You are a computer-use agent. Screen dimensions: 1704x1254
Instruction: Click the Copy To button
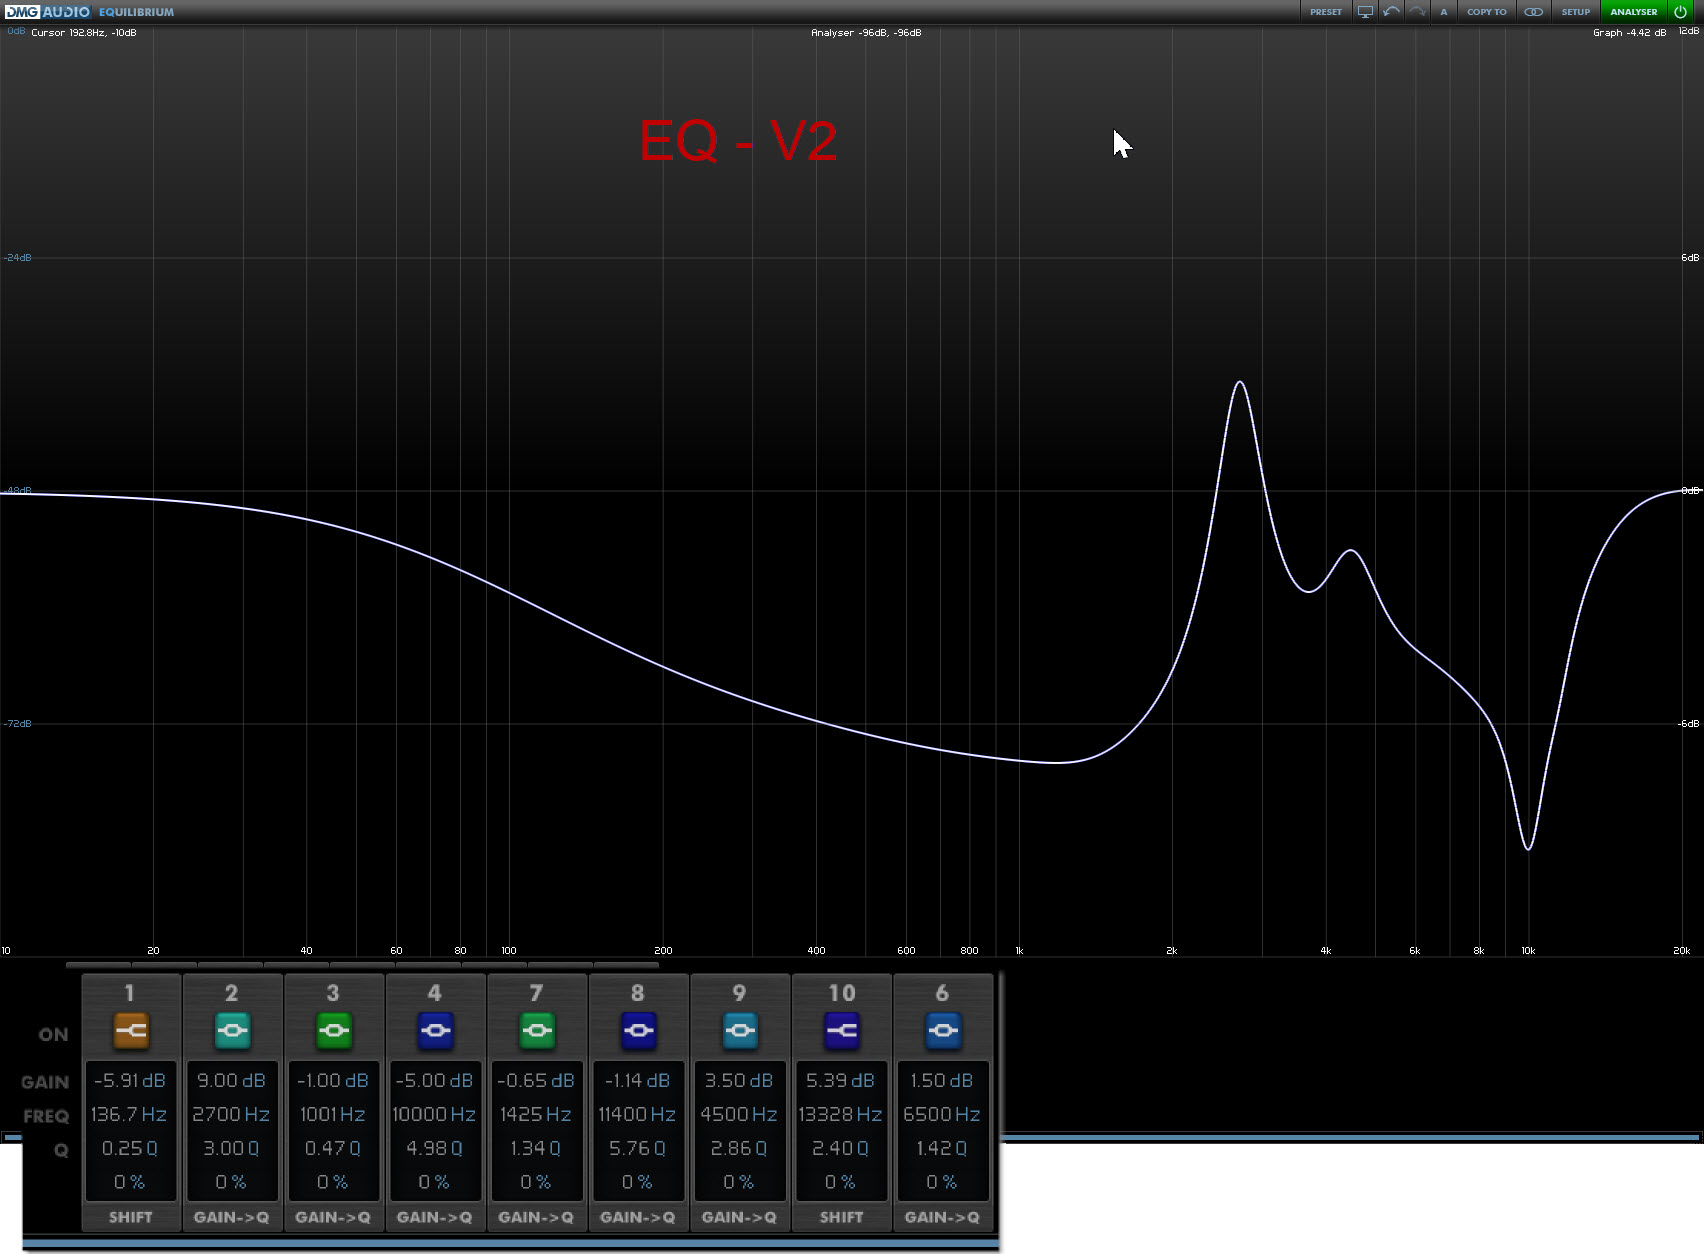1486,12
